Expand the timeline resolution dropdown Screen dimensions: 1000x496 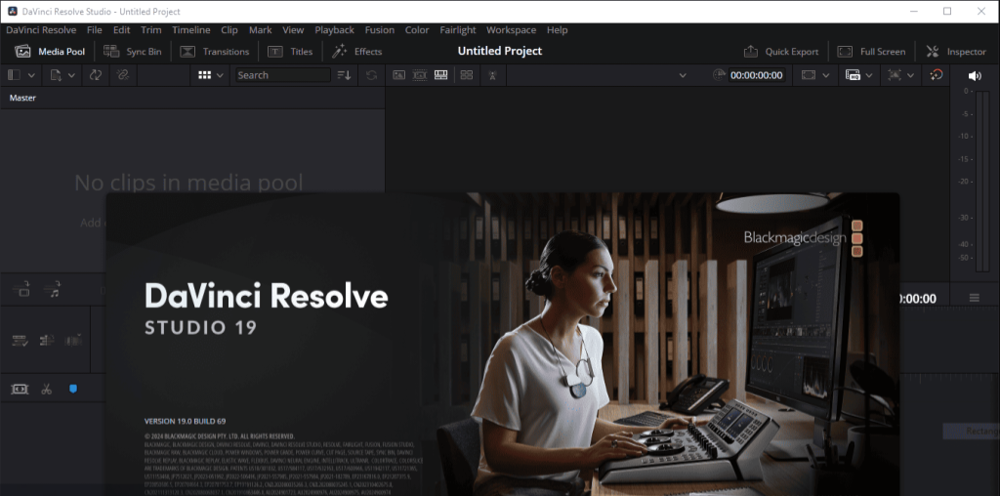(x=816, y=75)
